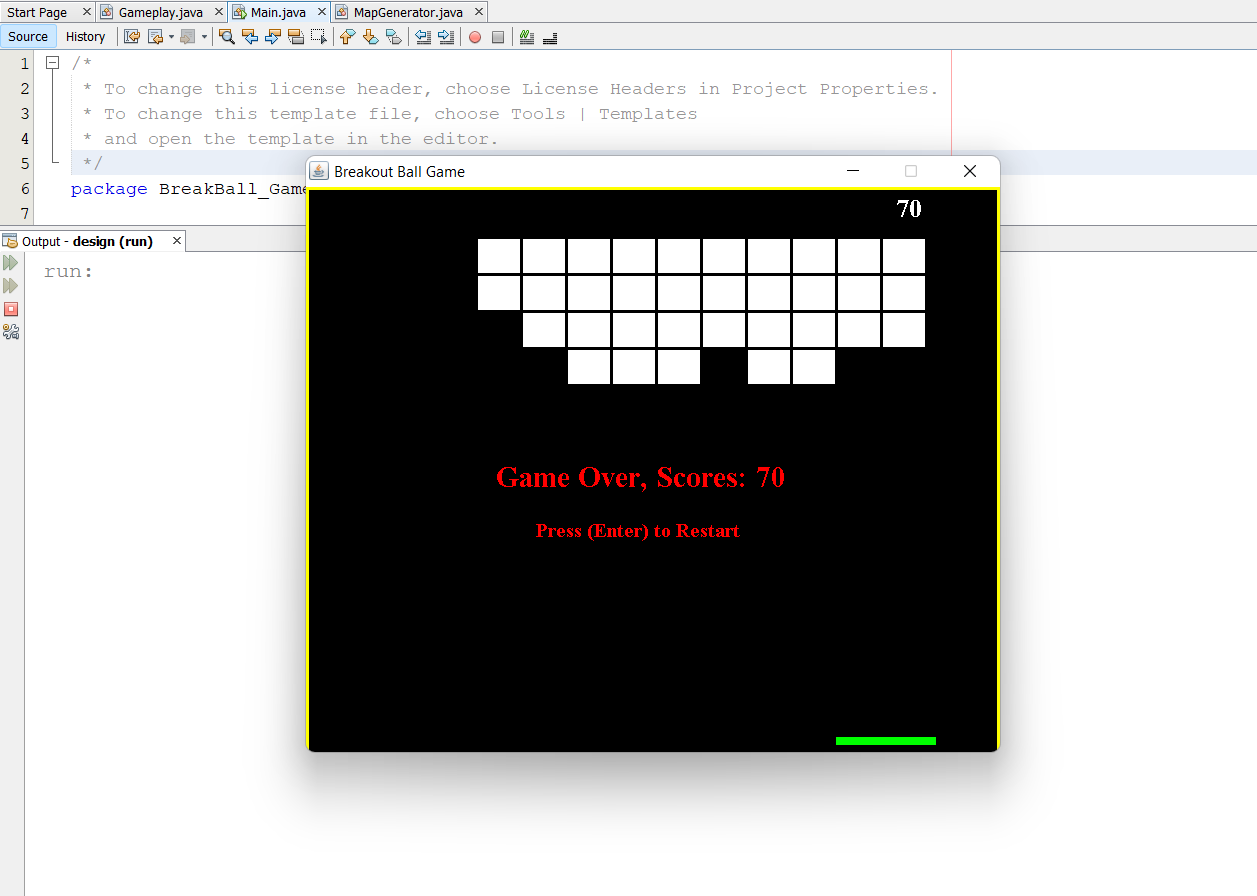The height and width of the screenshot is (896, 1257).
Task: Open the Forward history dropdown arrow
Action: point(204,37)
